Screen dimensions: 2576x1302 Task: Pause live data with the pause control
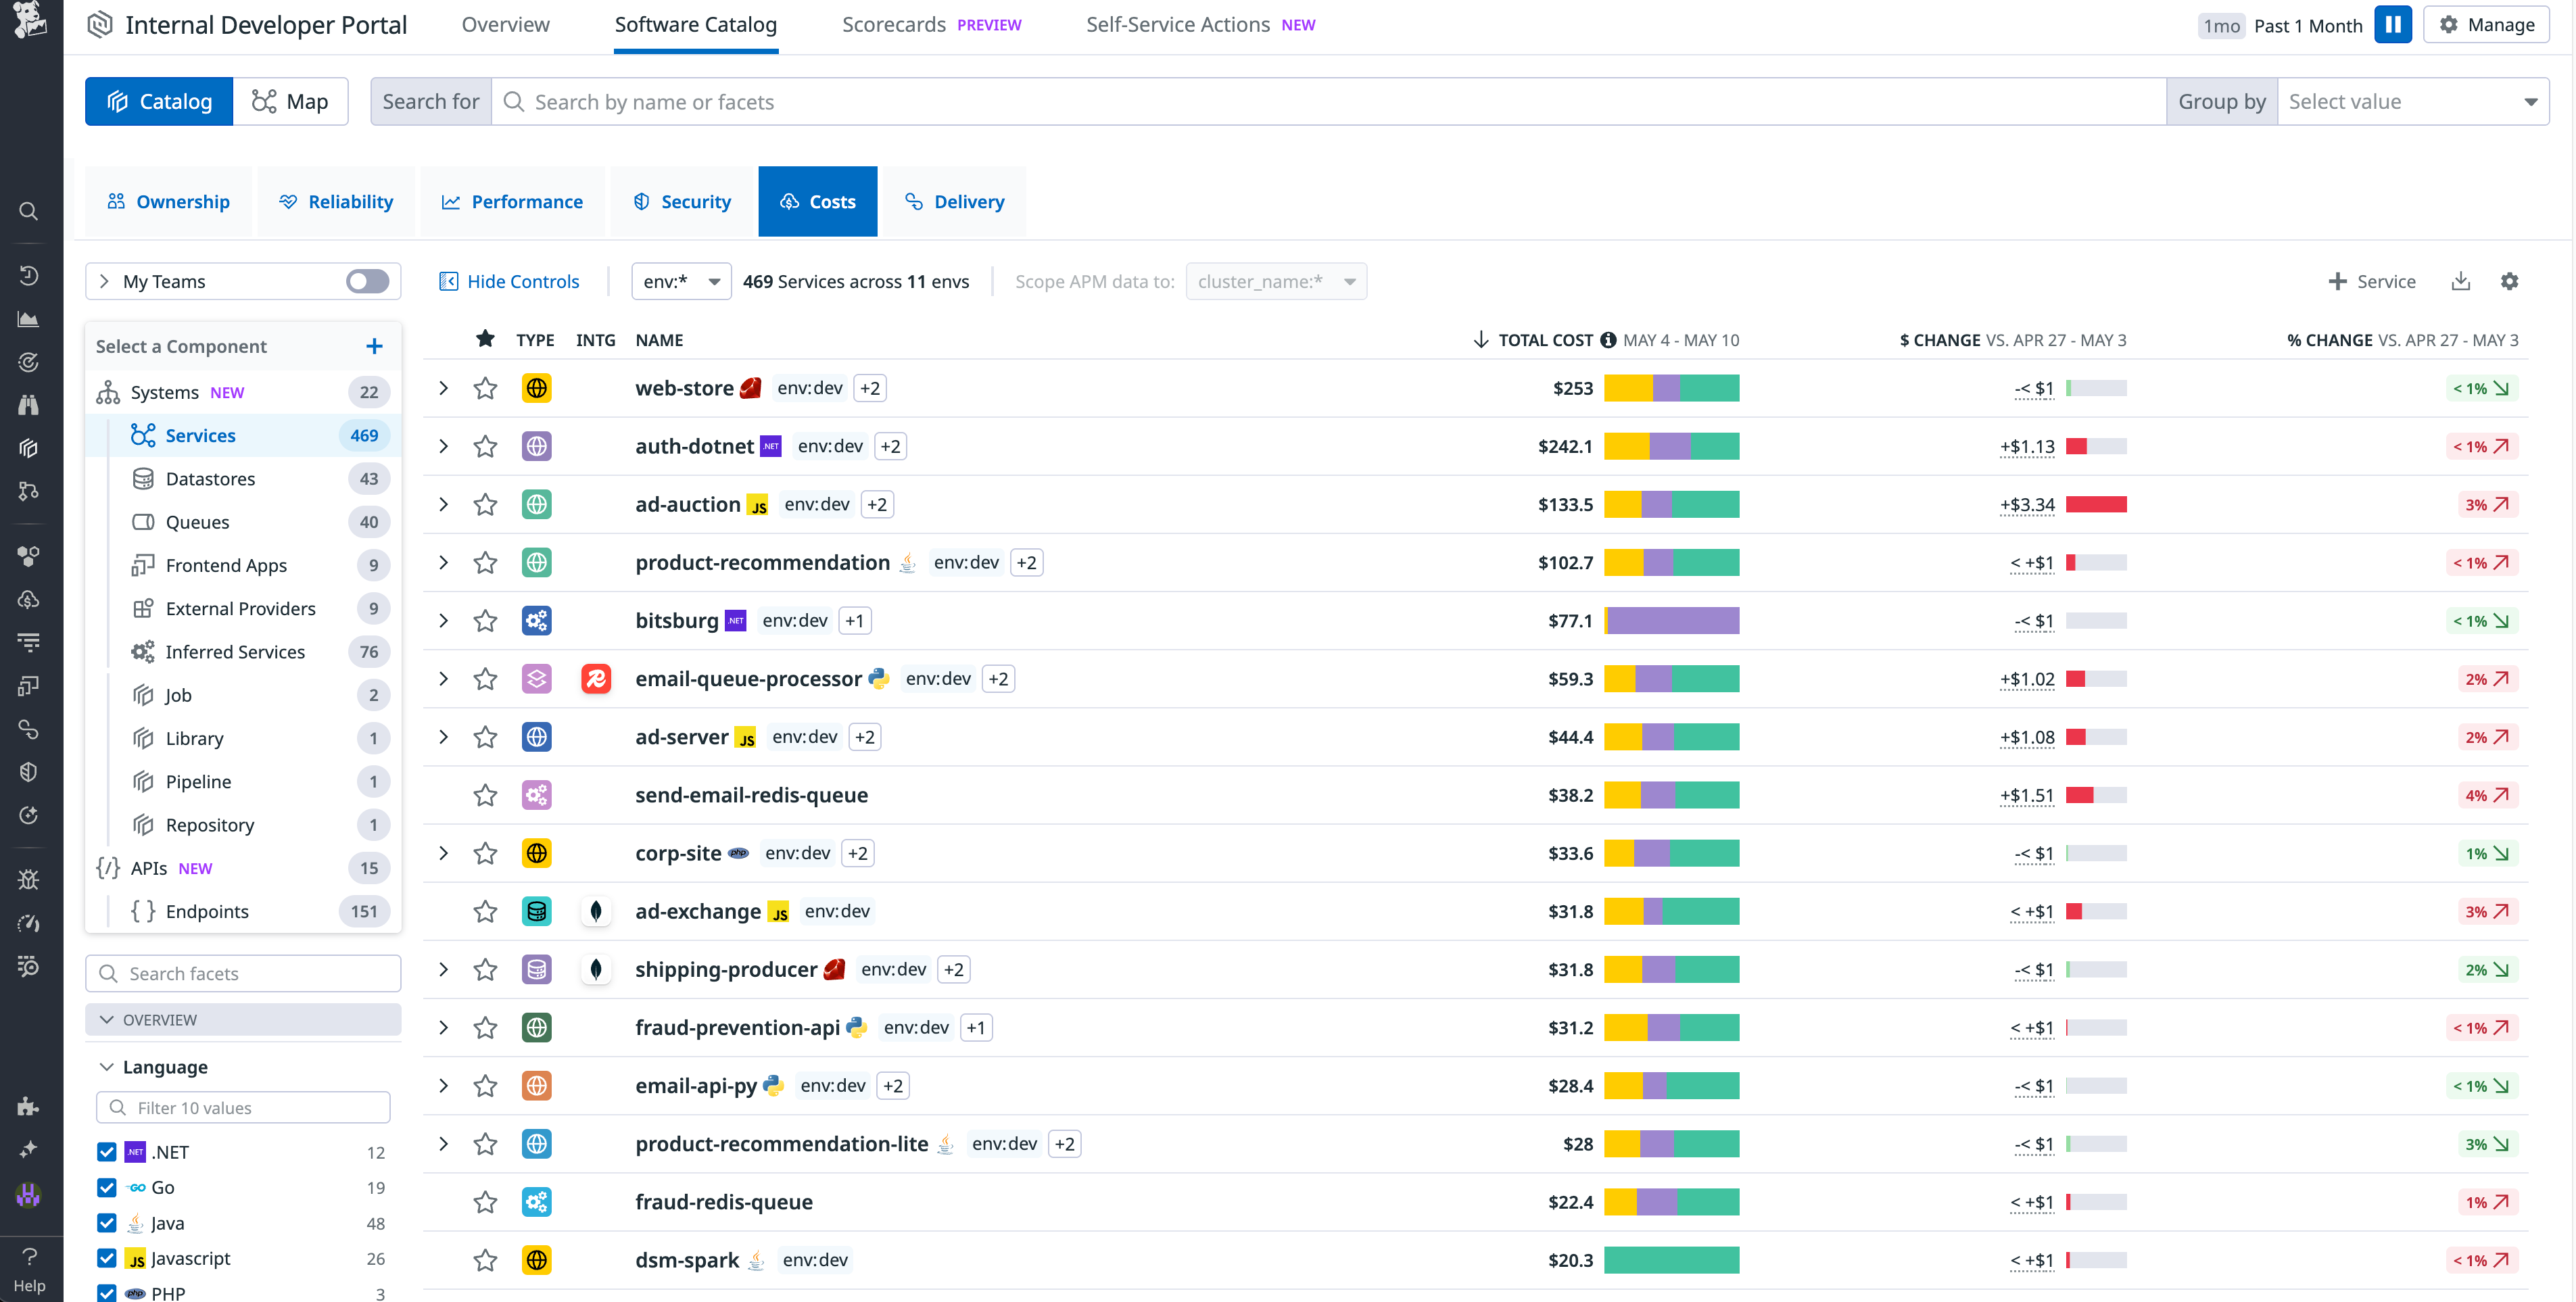pyautogui.click(x=2393, y=24)
